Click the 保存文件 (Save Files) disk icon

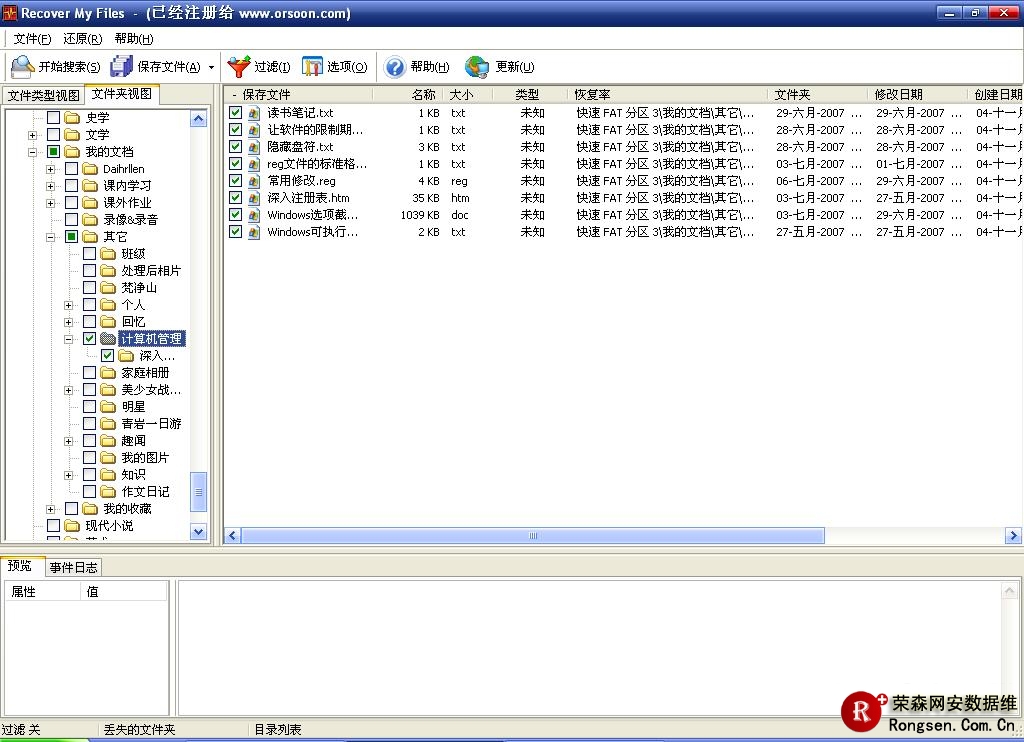click(122, 67)
